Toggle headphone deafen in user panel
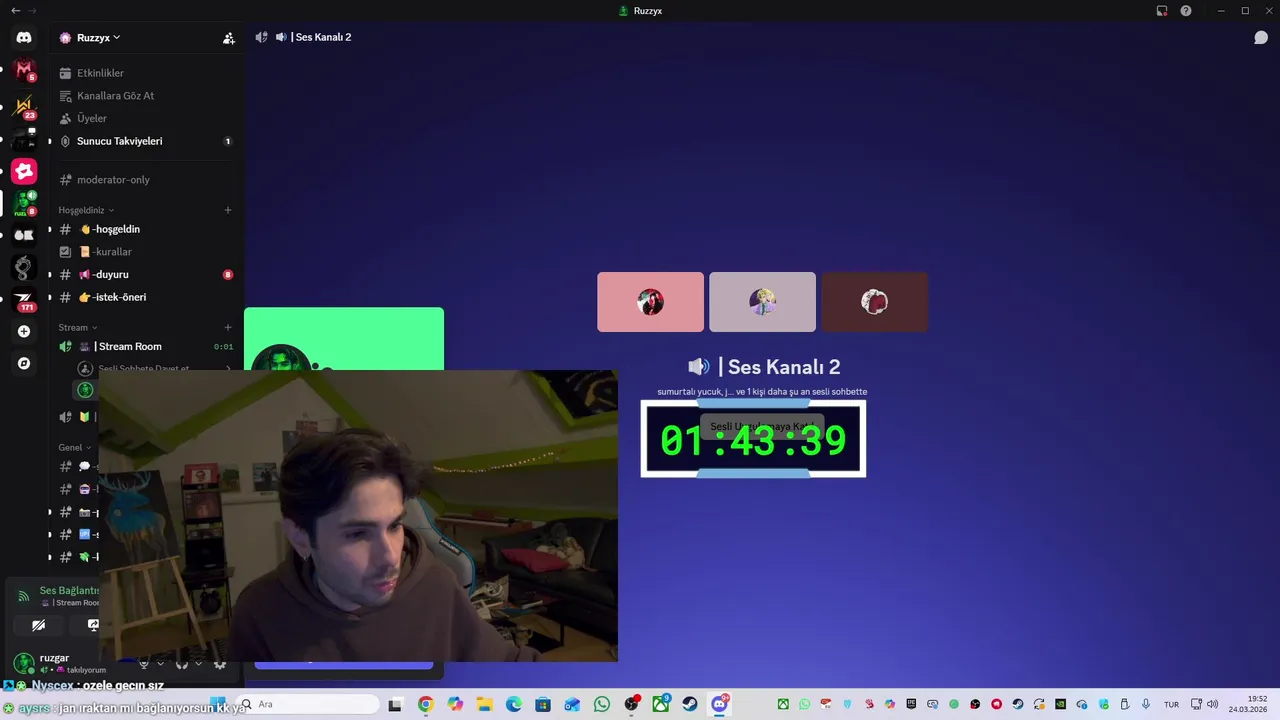 pyautogui.click(x=182, y=663)
